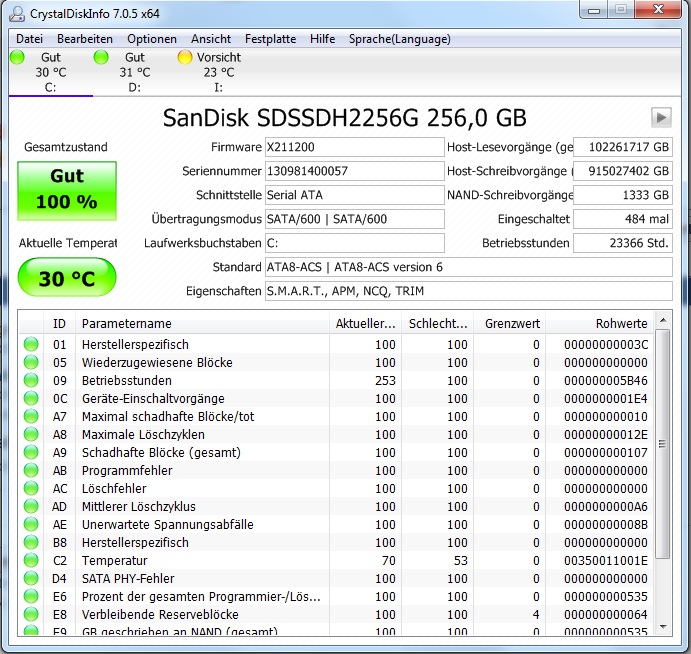Click the Aktueller... column header
Image resolution: width=691 pixels, height=654 pixels.
click(x=365, y=323)
